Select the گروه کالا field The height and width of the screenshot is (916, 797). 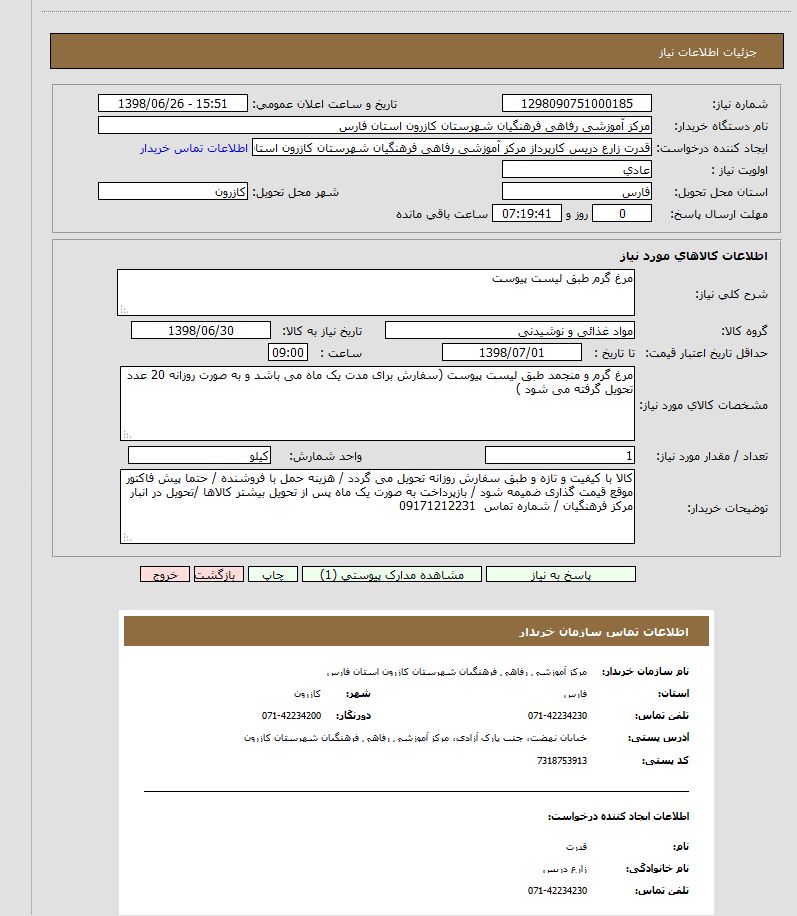(510, 330)
